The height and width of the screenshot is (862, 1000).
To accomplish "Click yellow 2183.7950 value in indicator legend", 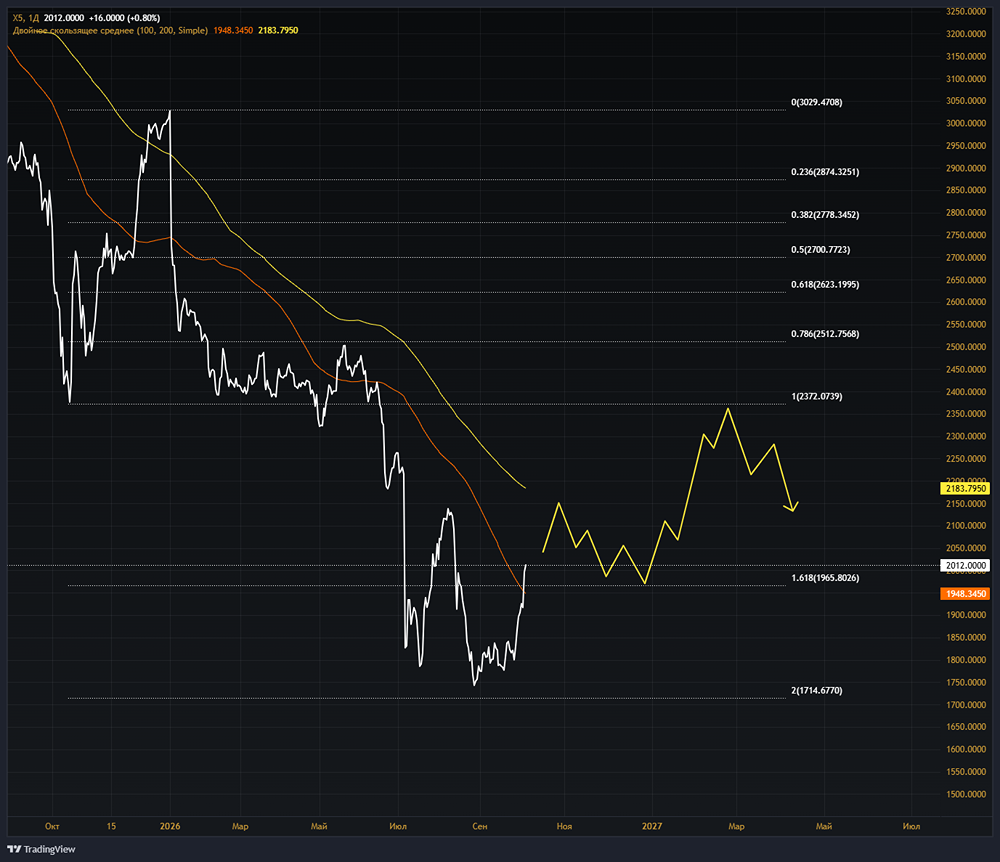I will coord(278,30).
